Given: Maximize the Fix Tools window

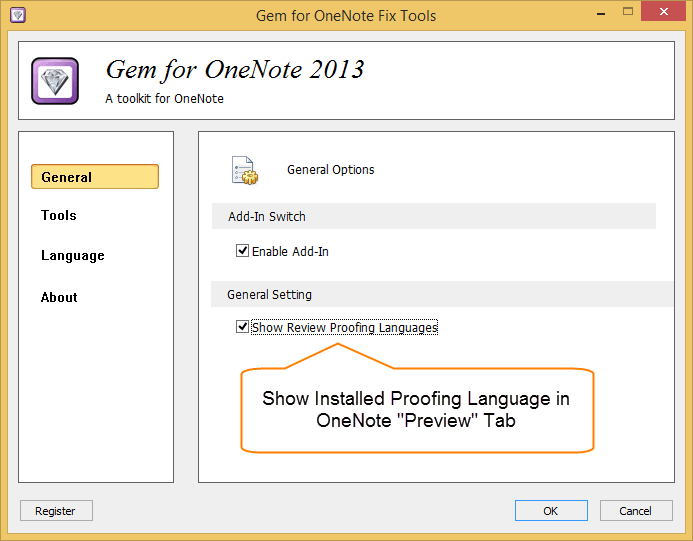Looking at the screenshot, I should click(x=628, y=12).
